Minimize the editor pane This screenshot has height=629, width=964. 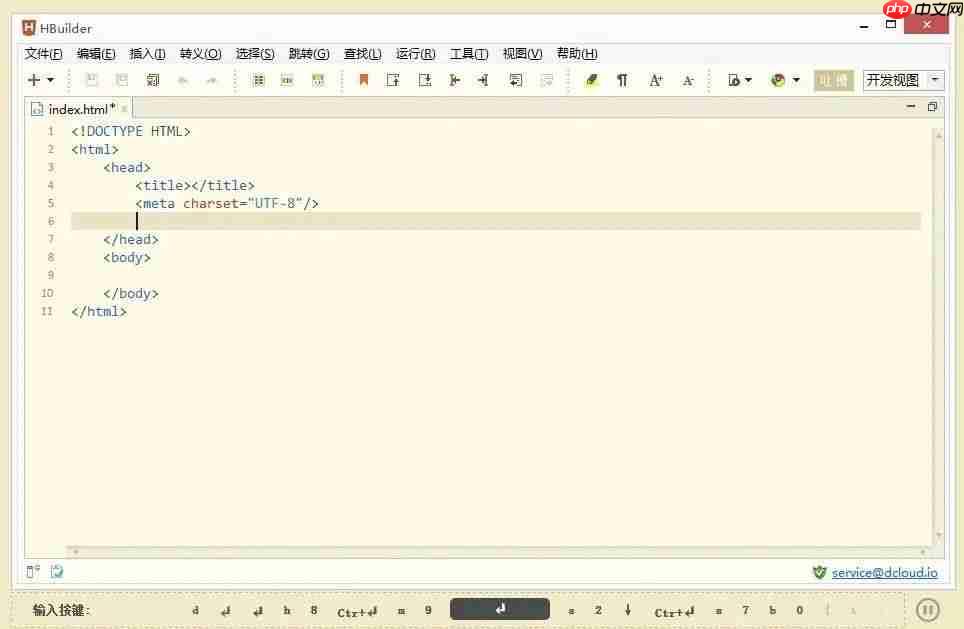tap(911, 106)
